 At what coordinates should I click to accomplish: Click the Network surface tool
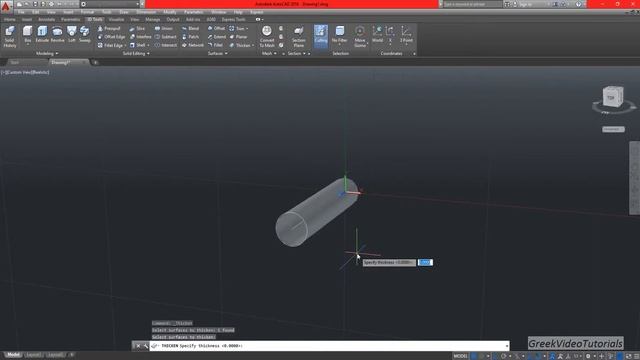pyautogui.click(x=193, y=45)
